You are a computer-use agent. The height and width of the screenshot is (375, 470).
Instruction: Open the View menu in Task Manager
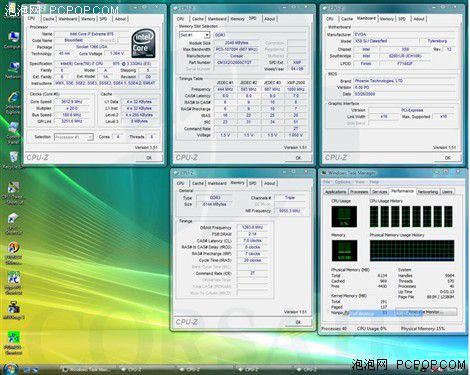pos(360,182)
